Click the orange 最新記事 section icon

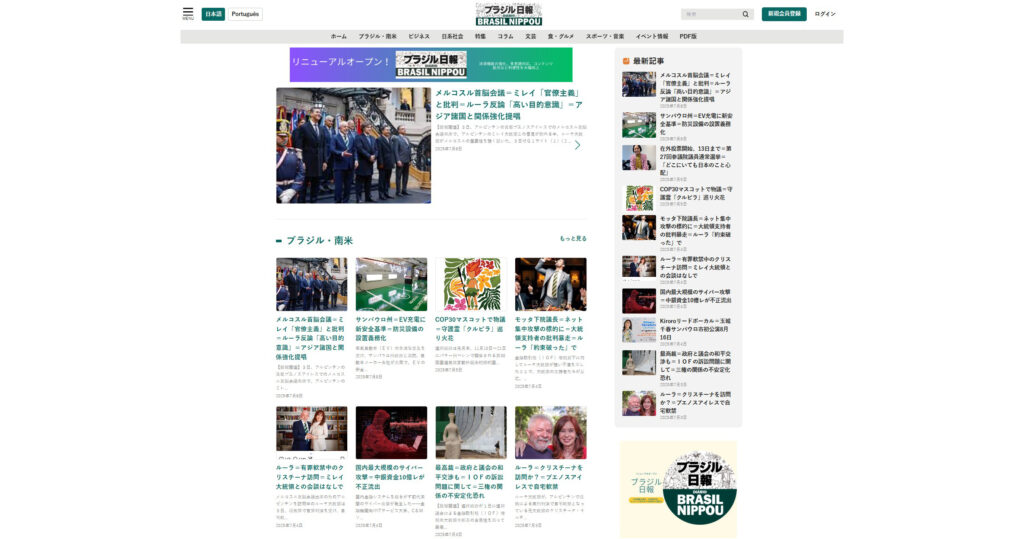coord(626,61)
